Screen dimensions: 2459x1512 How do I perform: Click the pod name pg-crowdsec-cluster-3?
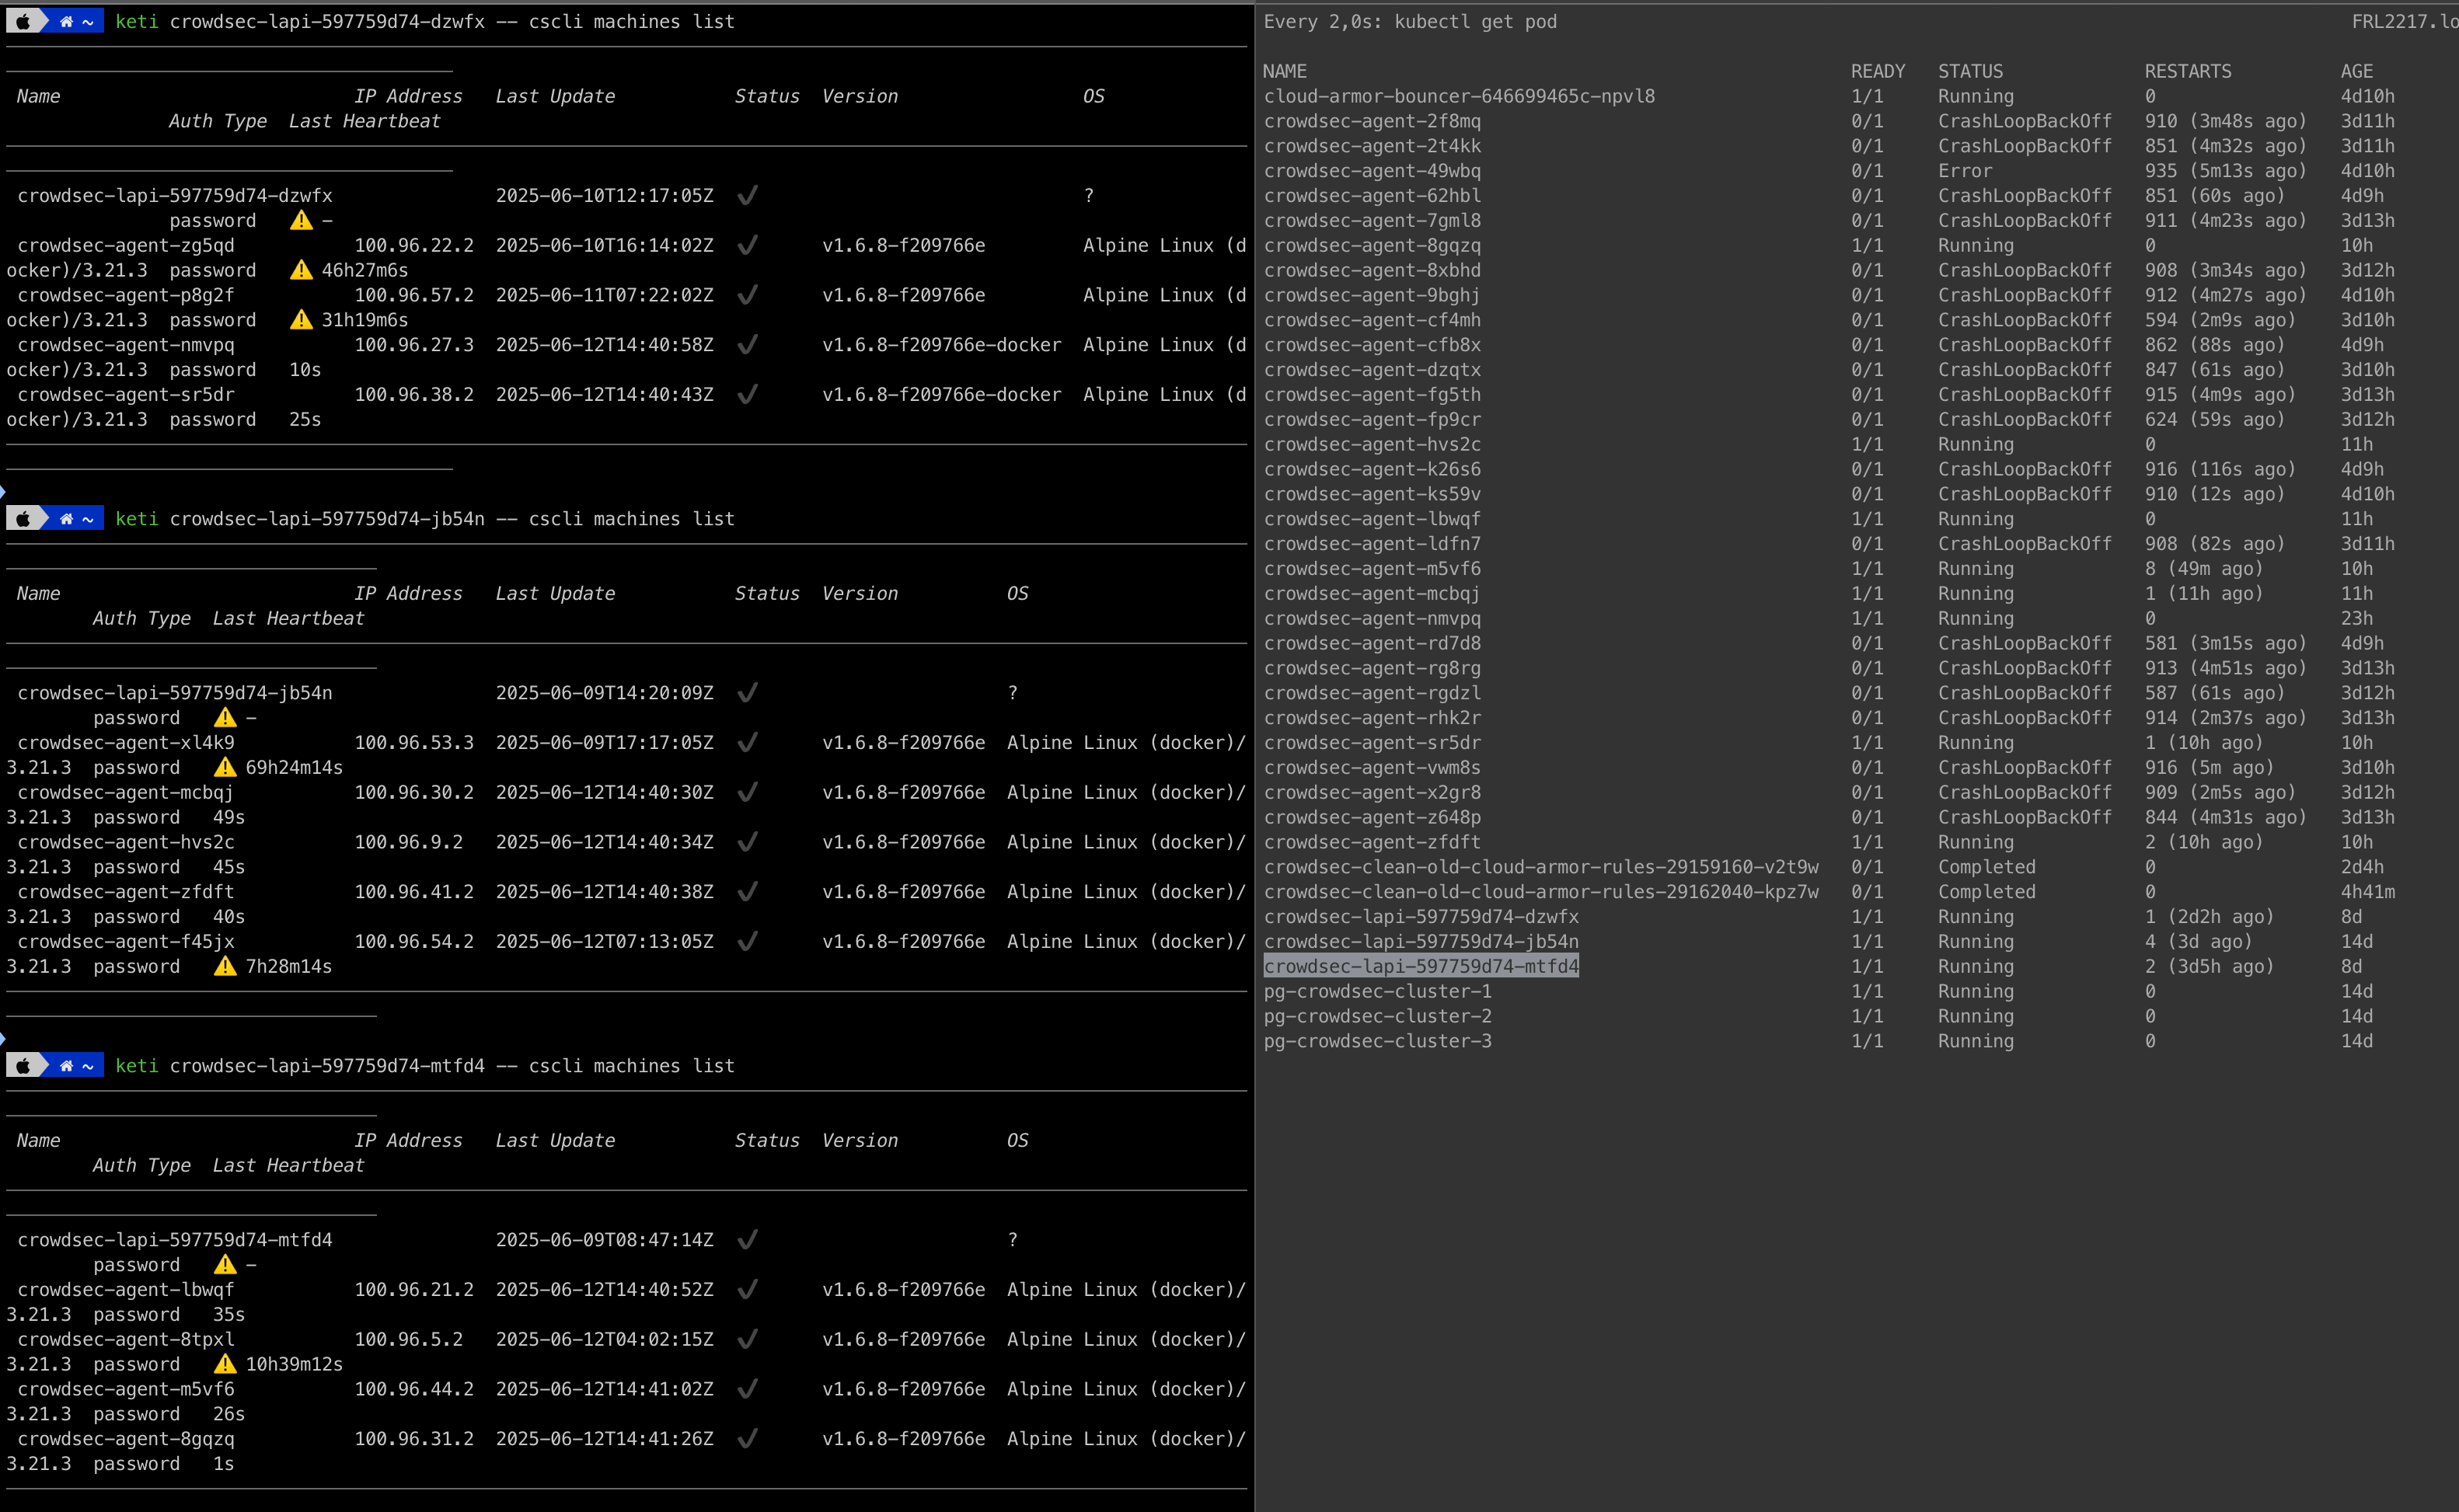(x=1378, y=1041)
